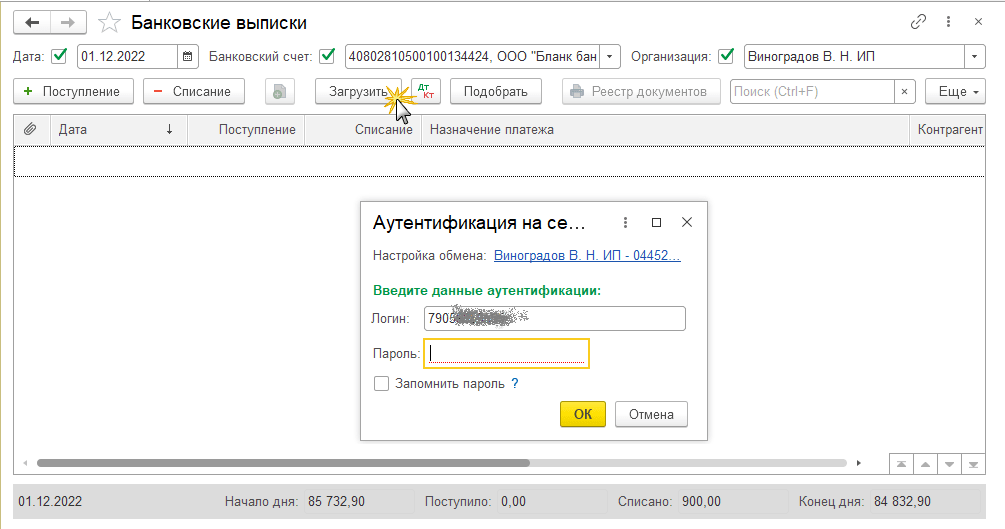The image size is (1005, 529).
Task: Click the Списание button in toolbar
Action: coord(194,92)
